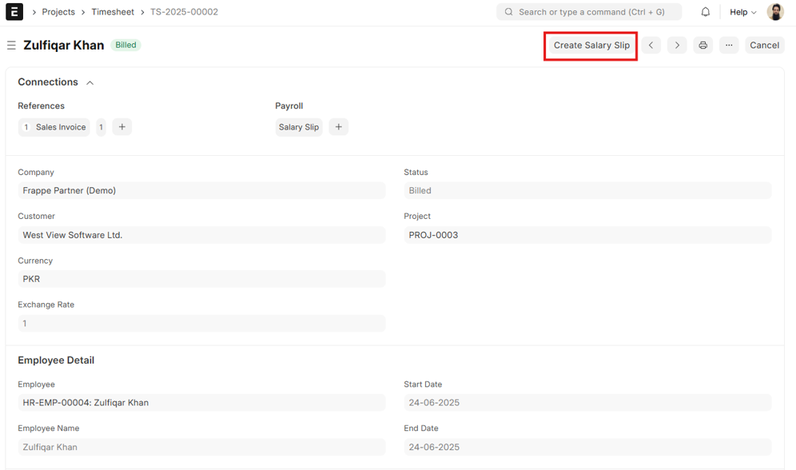Open the notifications bell icon

pyautogui.click(x=705, y=12)
